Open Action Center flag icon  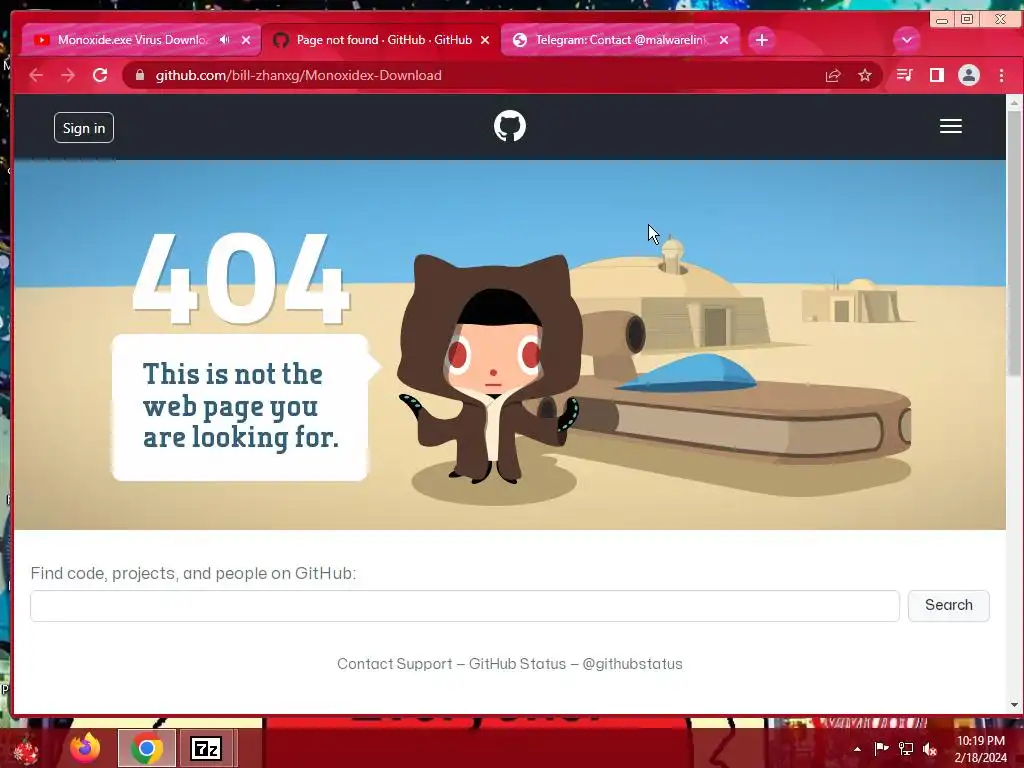881,749
